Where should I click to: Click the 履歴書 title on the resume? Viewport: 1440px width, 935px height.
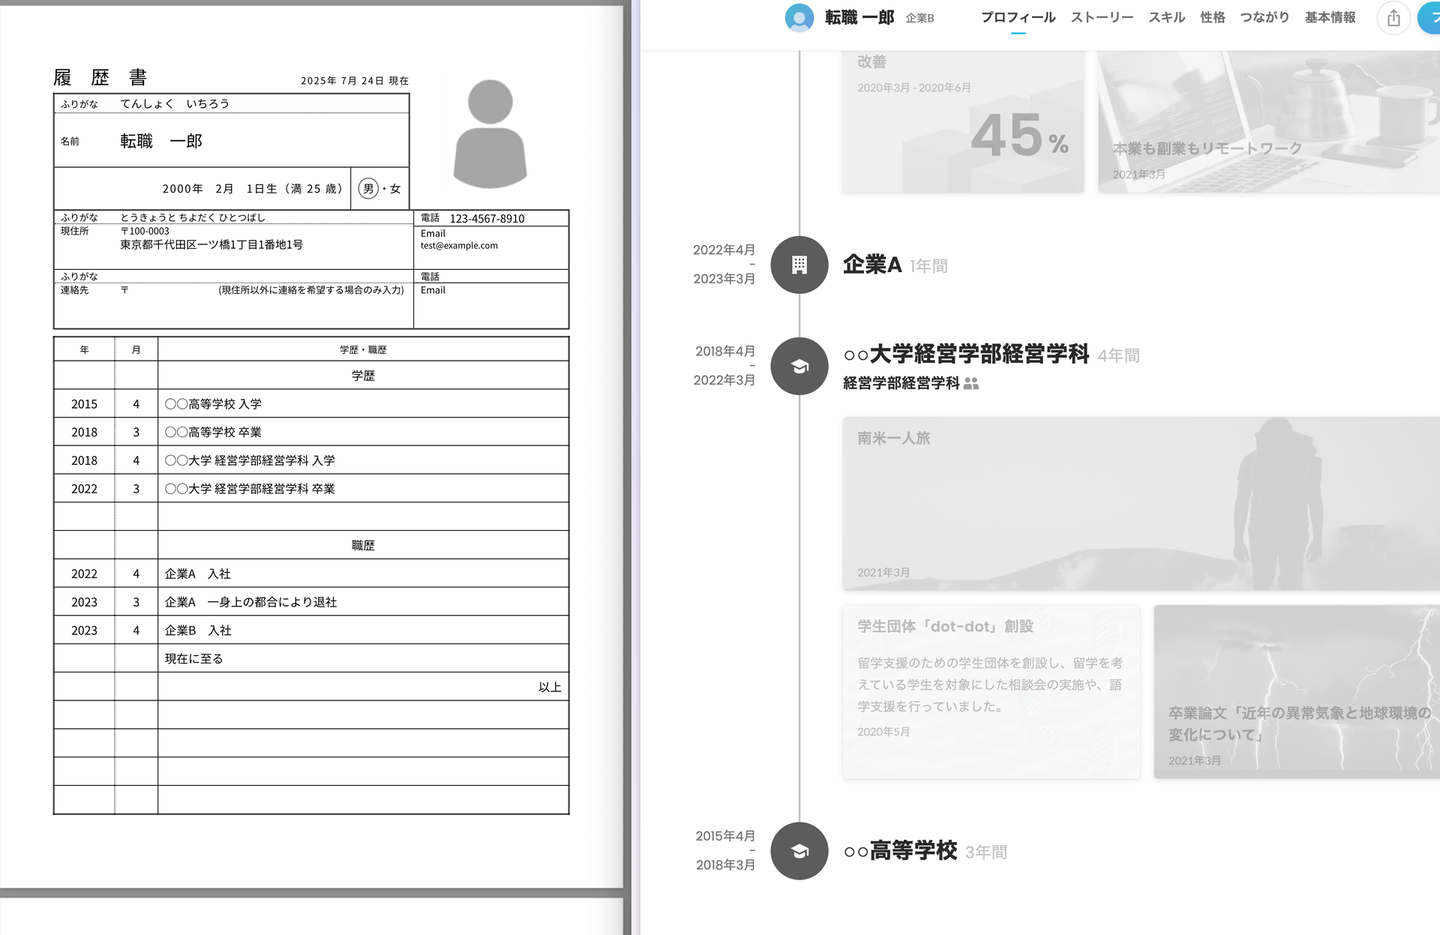(x=100, y=77)
